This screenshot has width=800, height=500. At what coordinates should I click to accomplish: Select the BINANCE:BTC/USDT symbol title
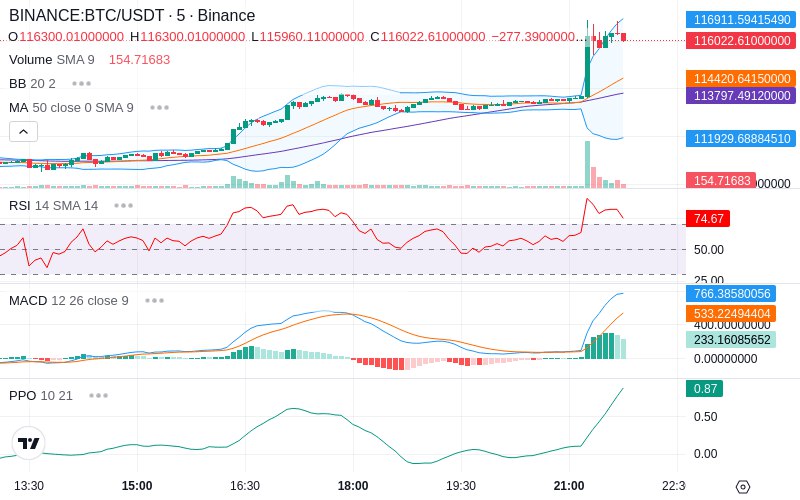pos(86,15)
